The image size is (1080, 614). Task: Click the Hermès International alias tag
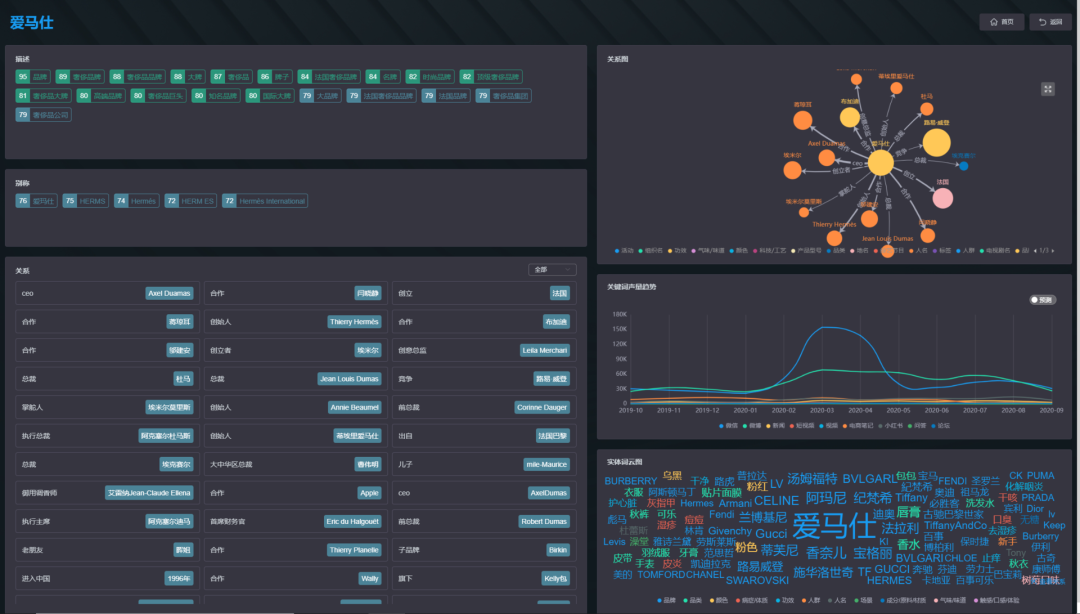click(x=265, y=201)
